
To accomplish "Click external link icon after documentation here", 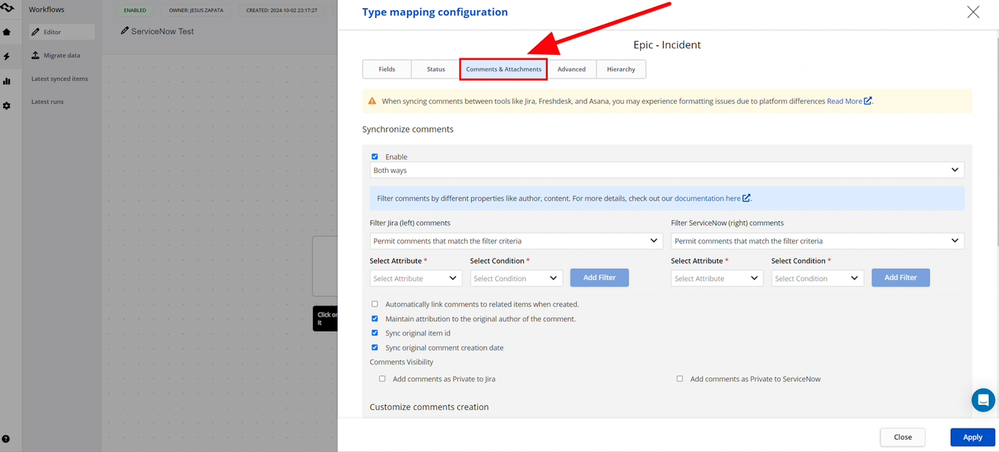I will click(x=746, y=198).
